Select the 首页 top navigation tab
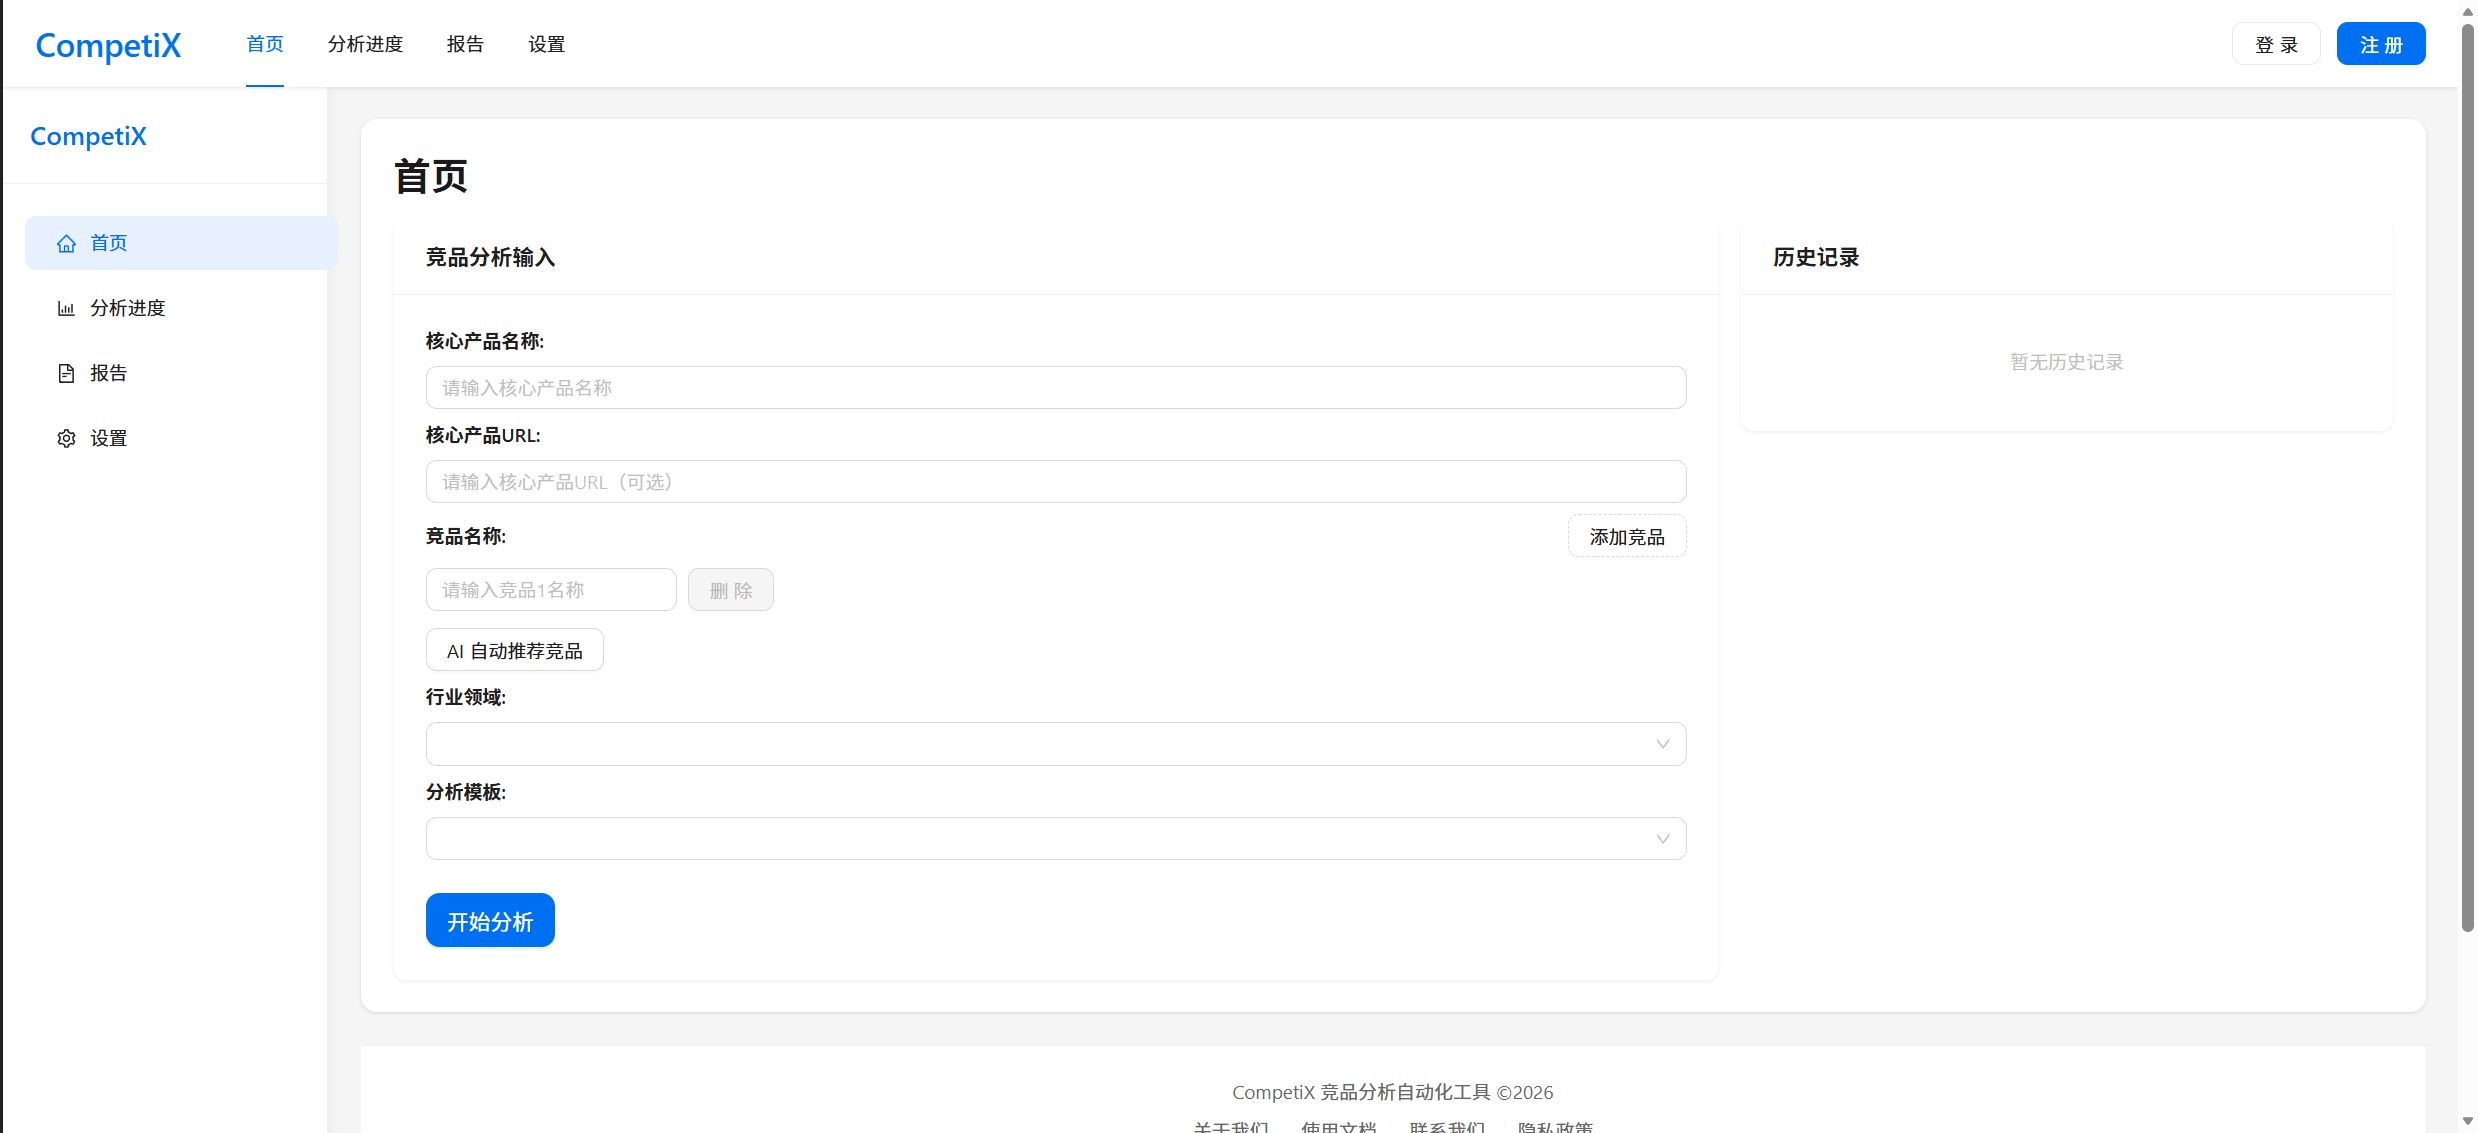 point(265,44)
